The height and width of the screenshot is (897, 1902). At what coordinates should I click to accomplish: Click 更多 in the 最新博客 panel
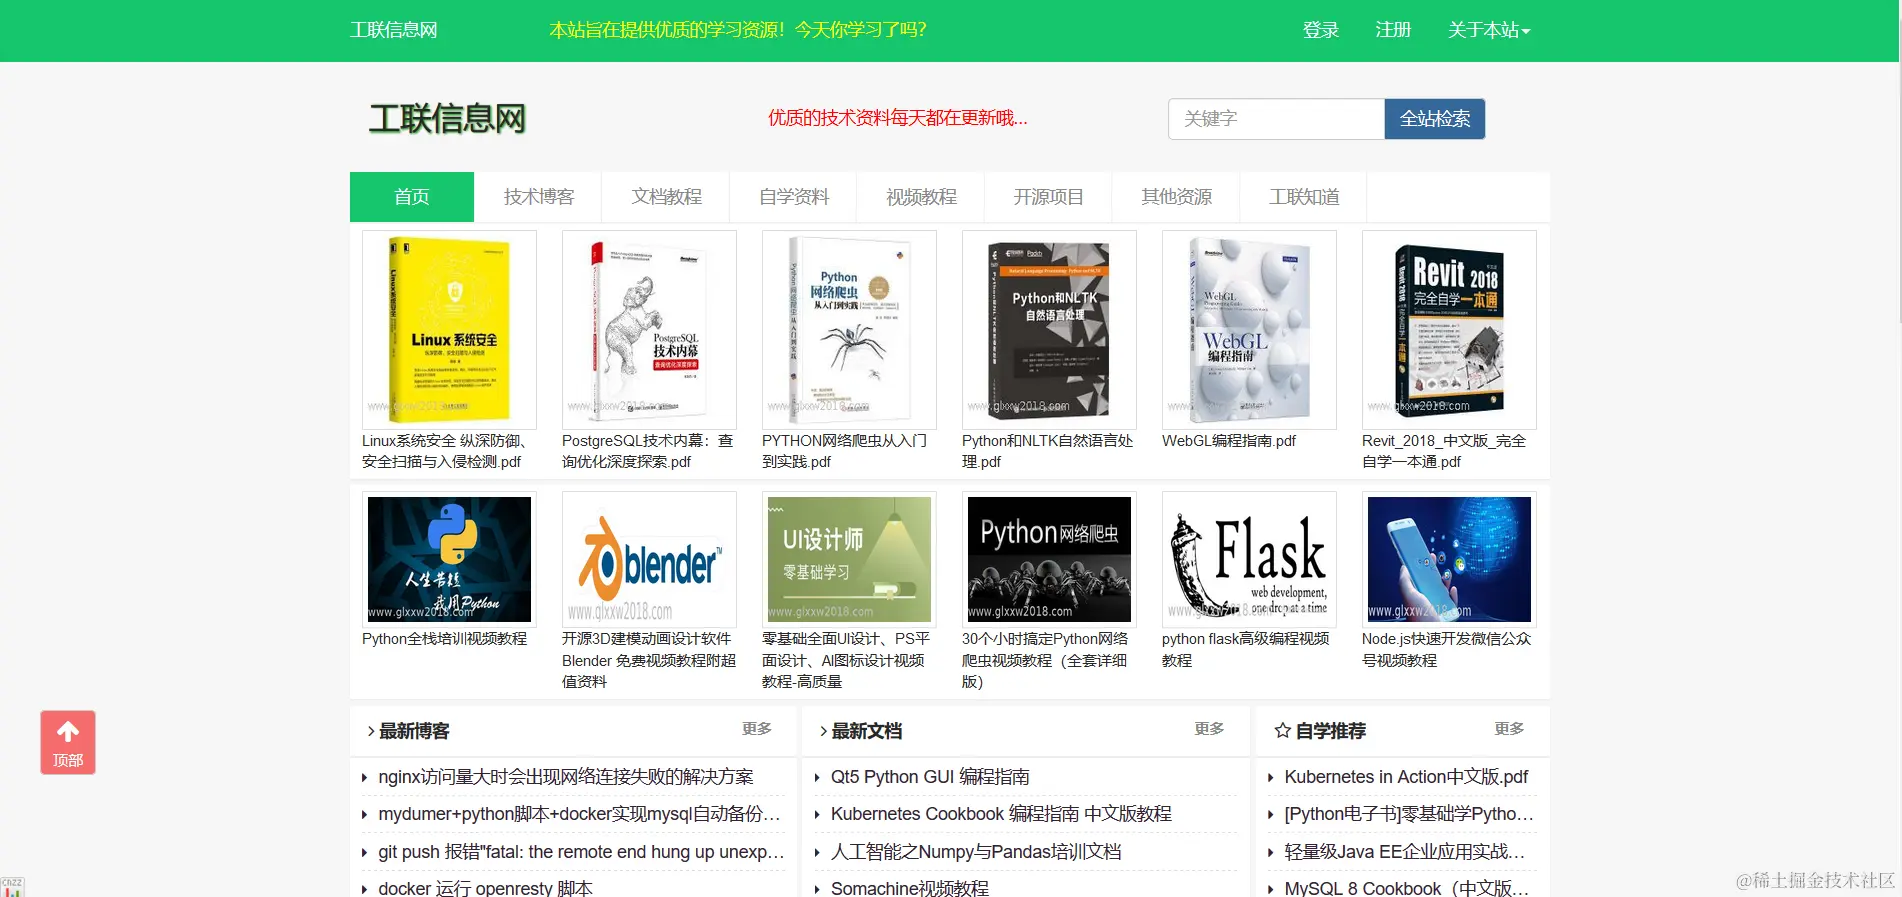757,729
